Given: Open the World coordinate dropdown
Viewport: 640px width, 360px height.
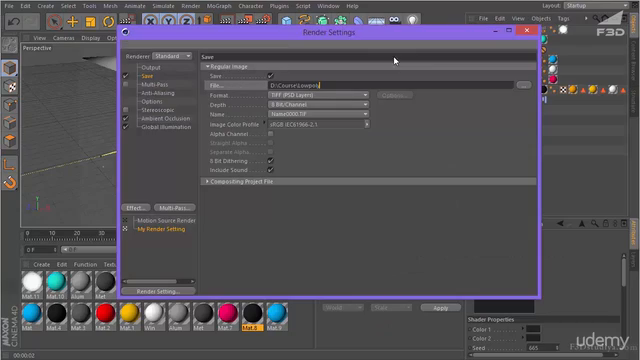Looking at the screenshot, I should 343,308.
